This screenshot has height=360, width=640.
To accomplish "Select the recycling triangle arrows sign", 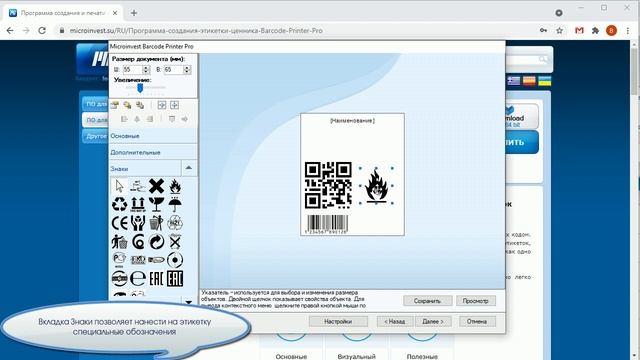I will point(120,204).
